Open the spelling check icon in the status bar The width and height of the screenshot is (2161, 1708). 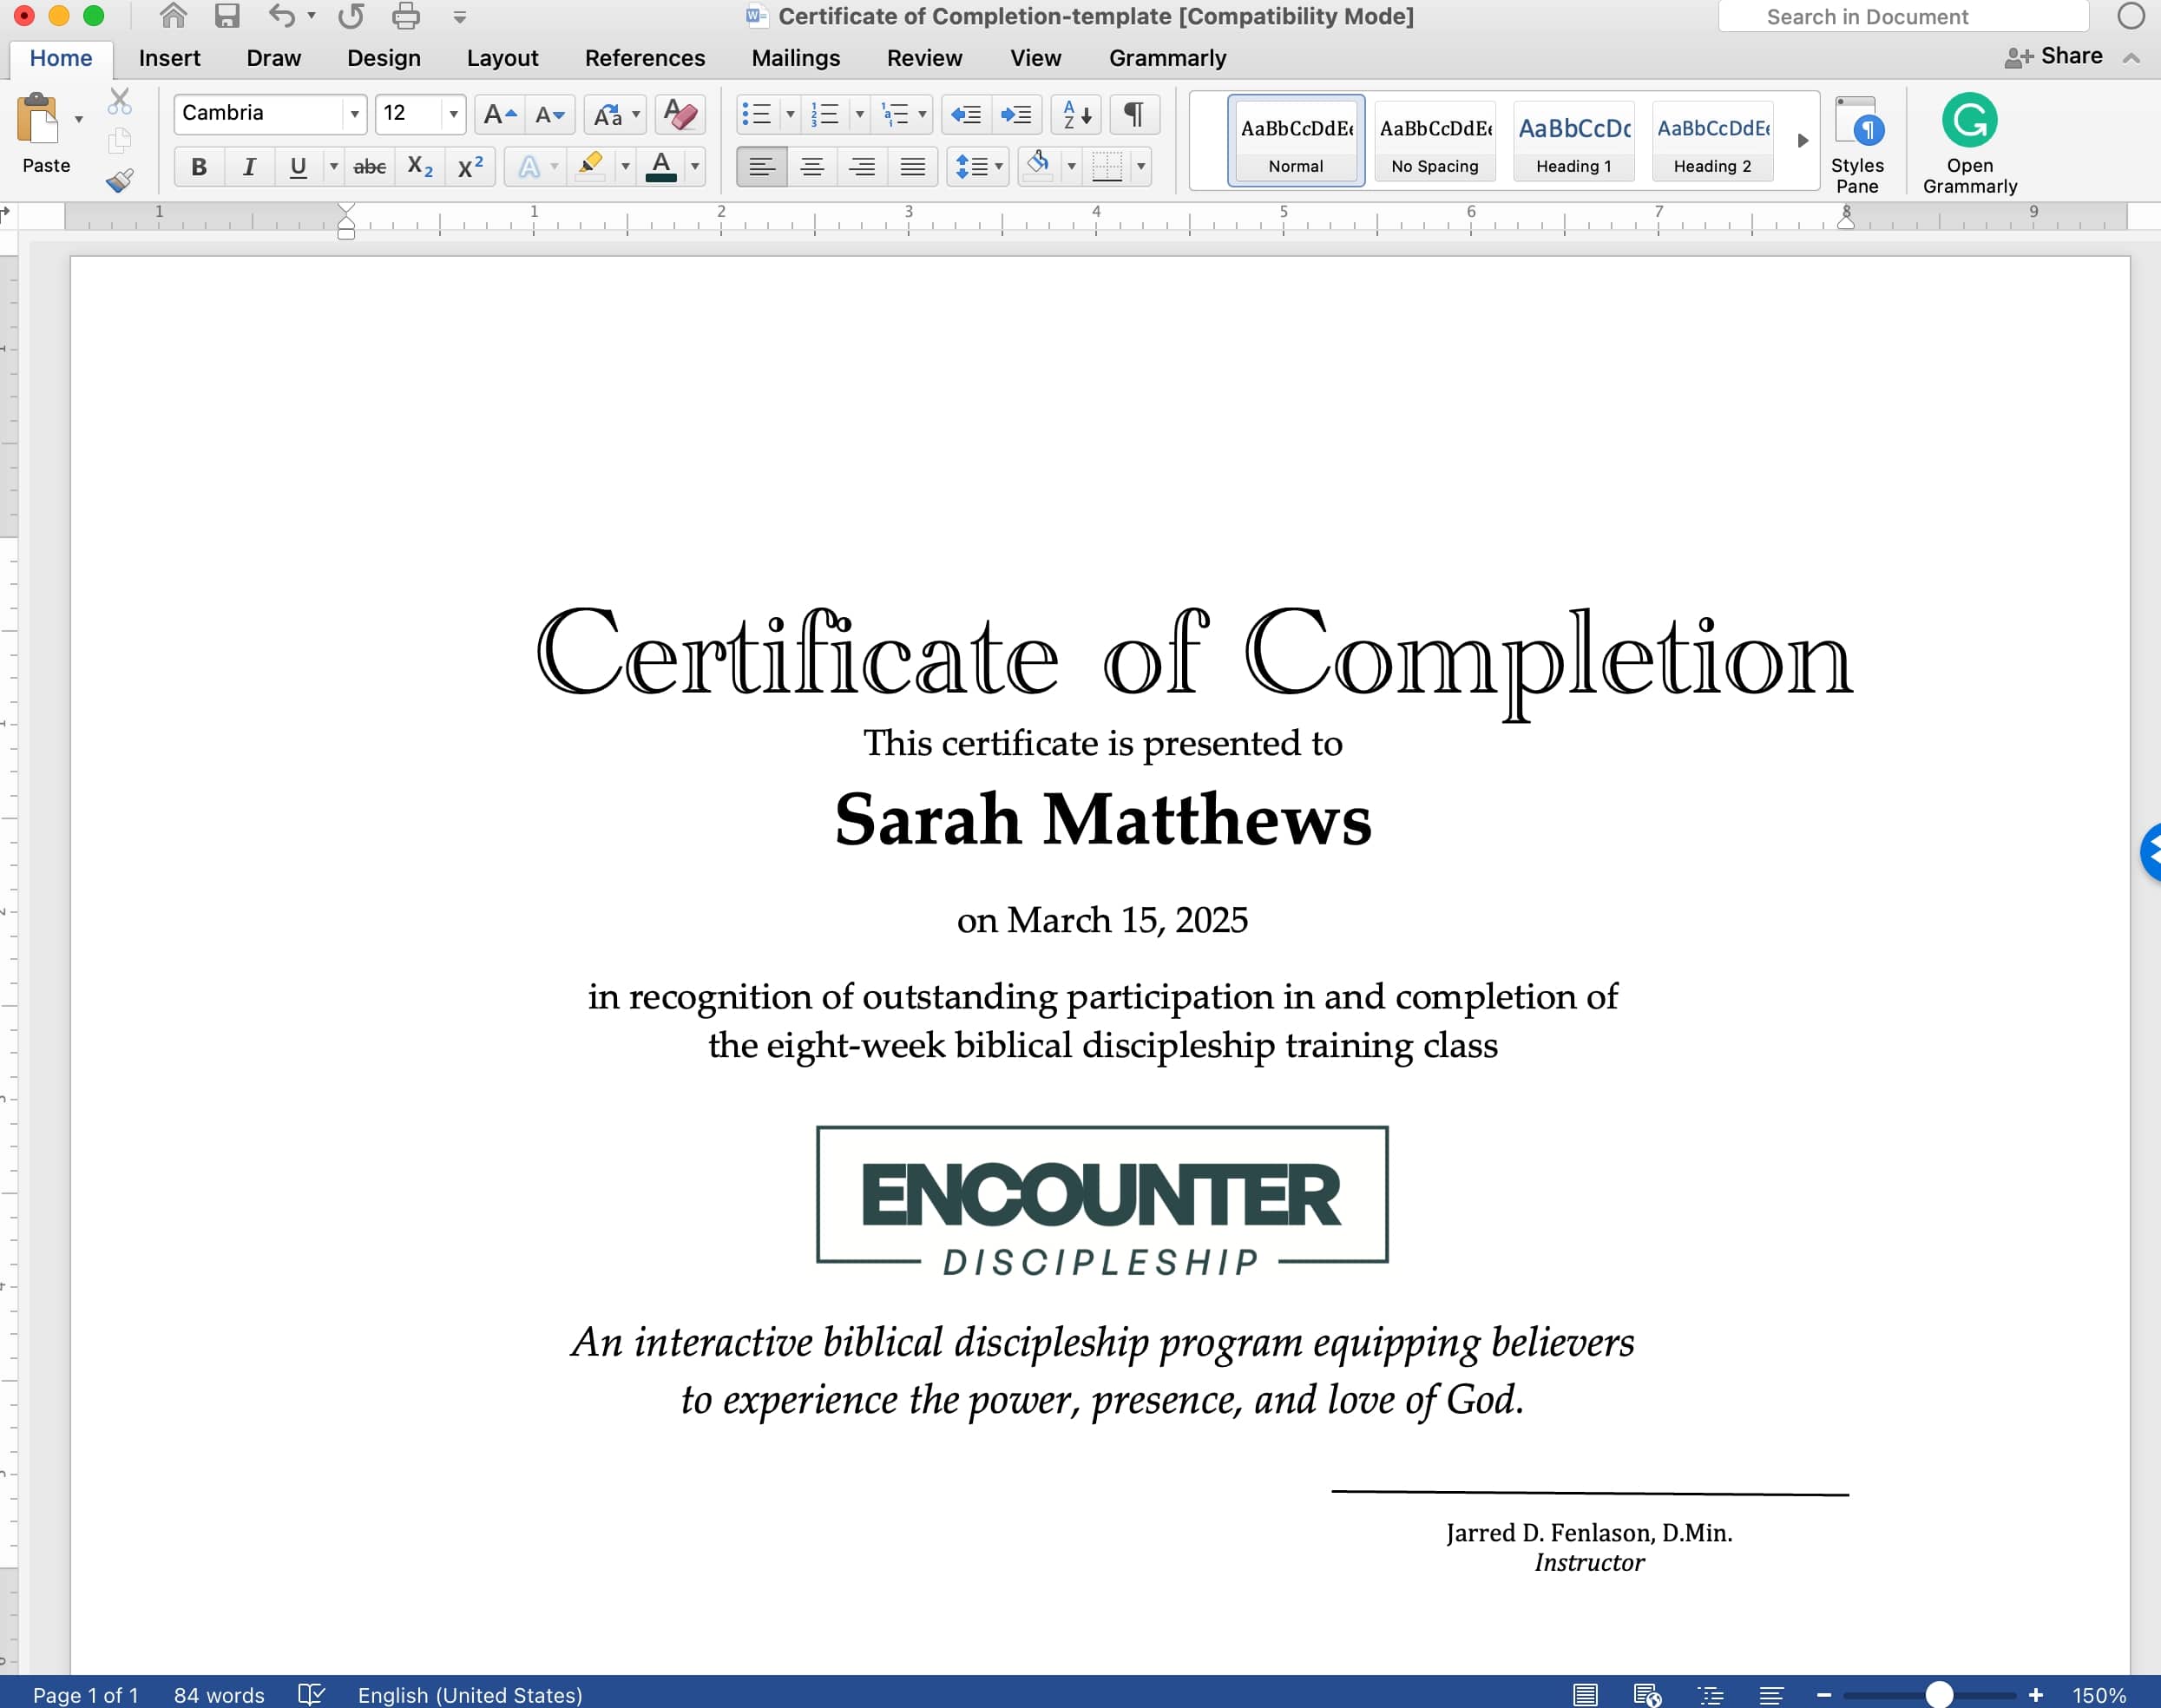pyautogui.click(x=311, y=1695)
